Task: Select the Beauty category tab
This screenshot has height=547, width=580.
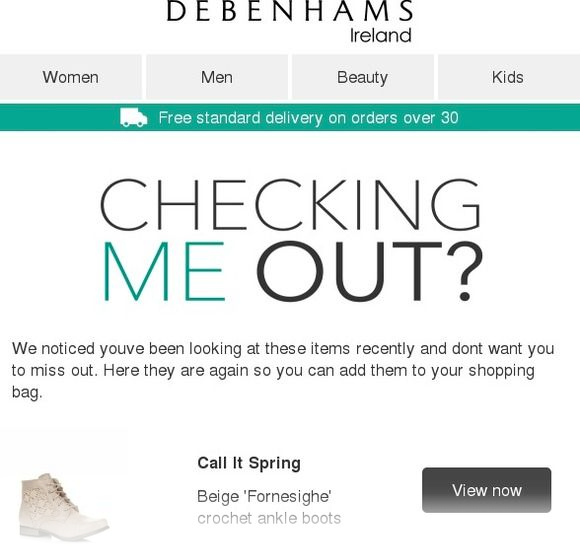Action: pos(362,77)
